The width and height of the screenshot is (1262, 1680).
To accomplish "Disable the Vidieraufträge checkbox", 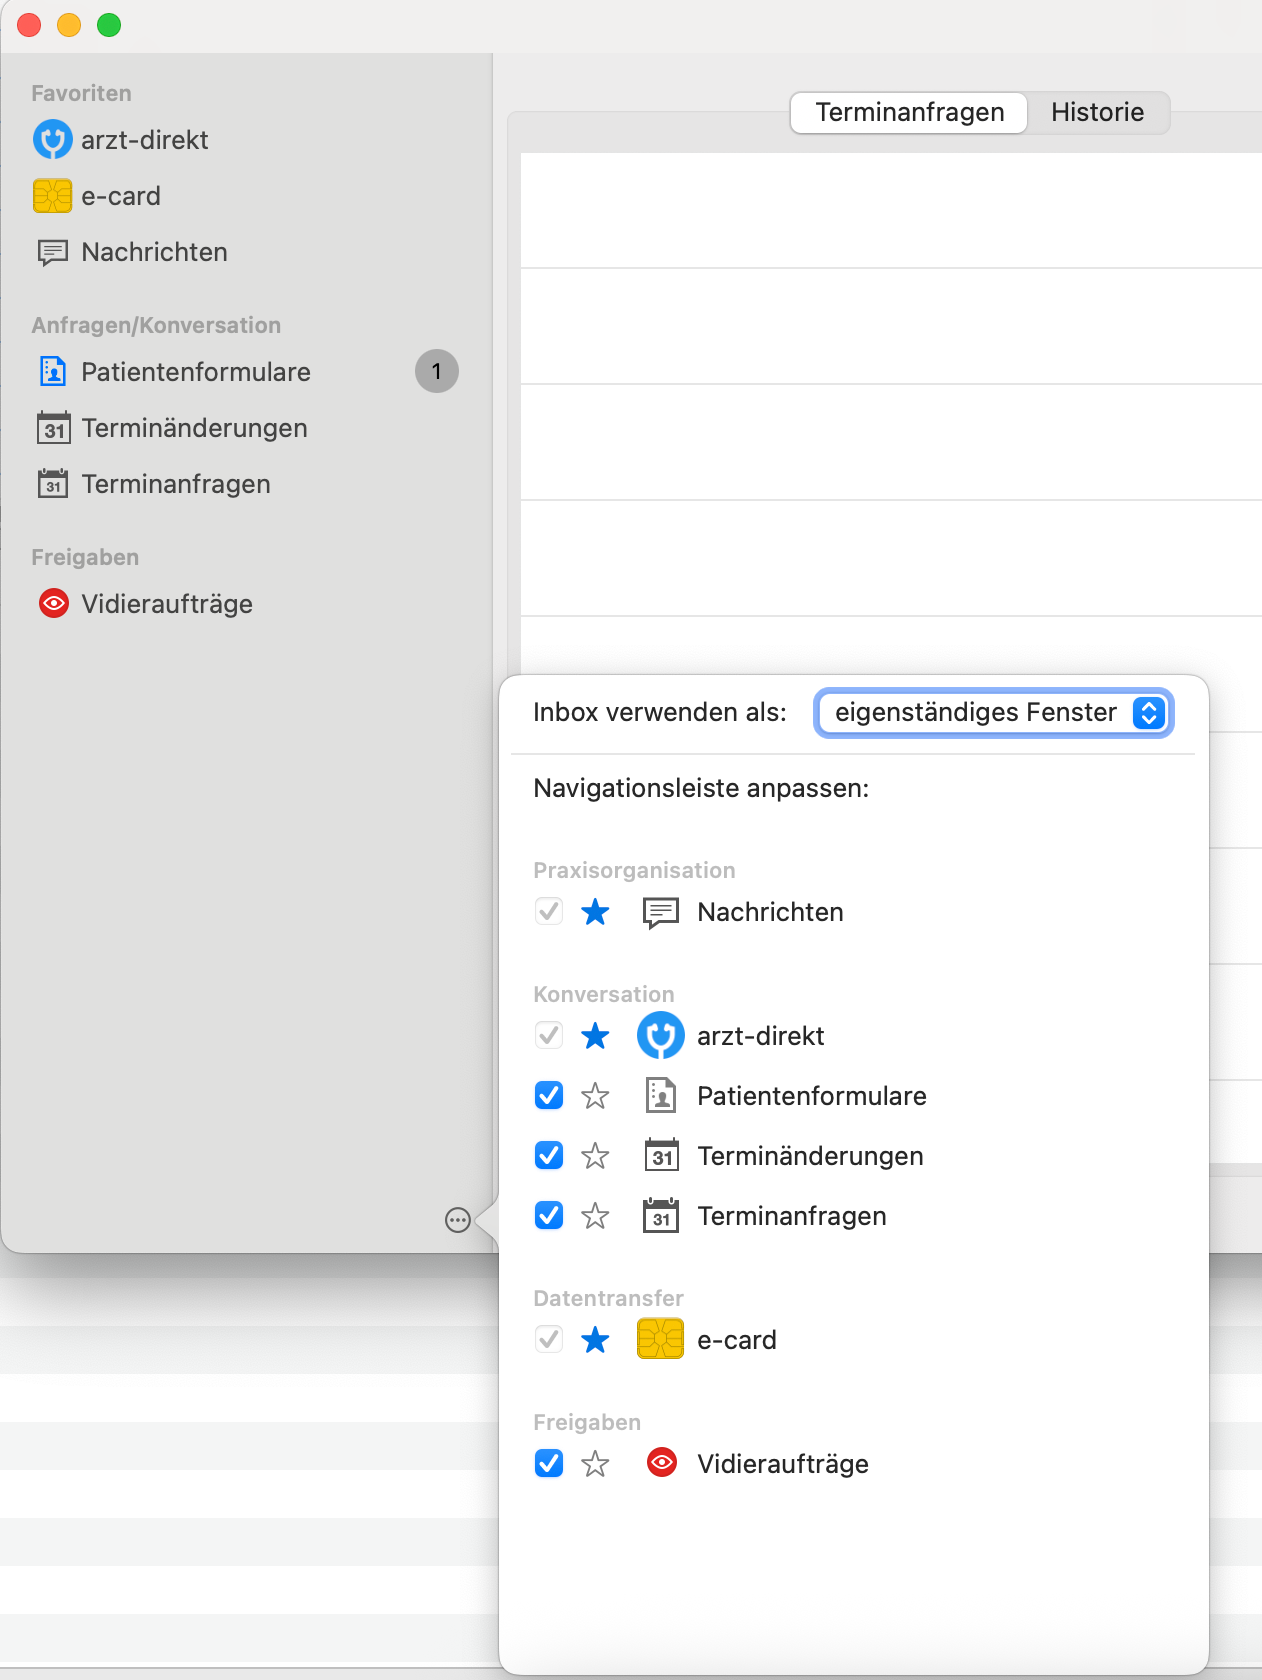I will pos(549,1464).
